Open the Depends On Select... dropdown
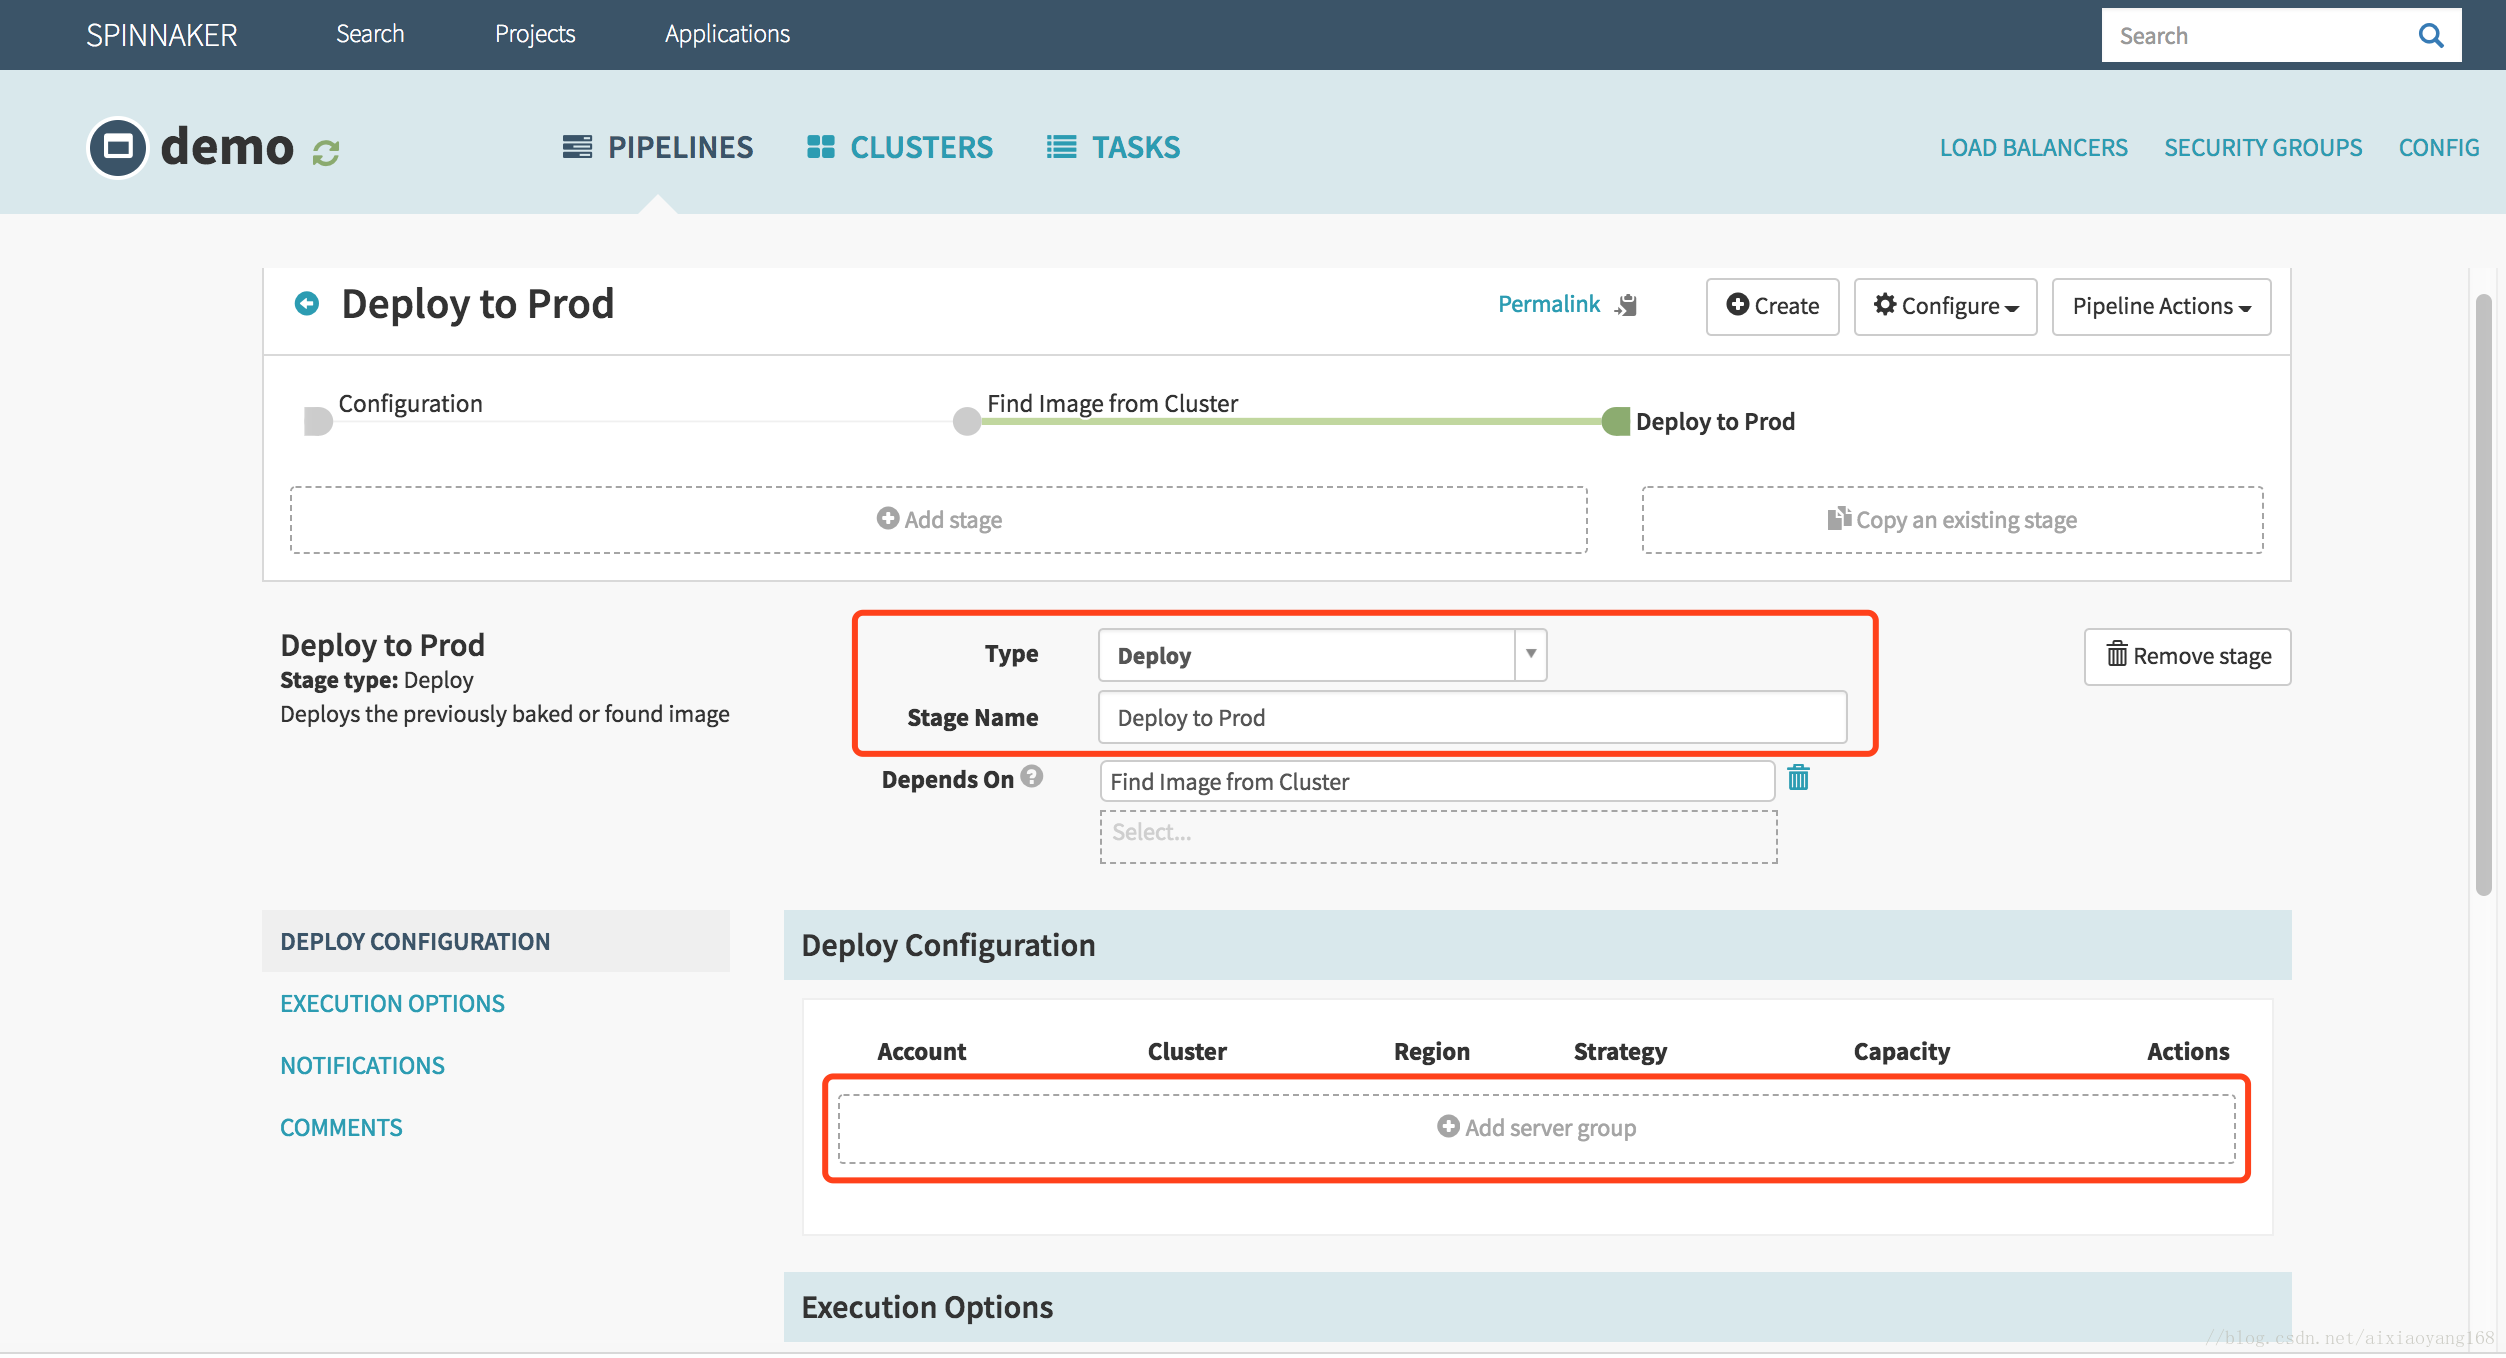Image resolution: width=2506 pixels, height=1358 pixels. 1438,836
